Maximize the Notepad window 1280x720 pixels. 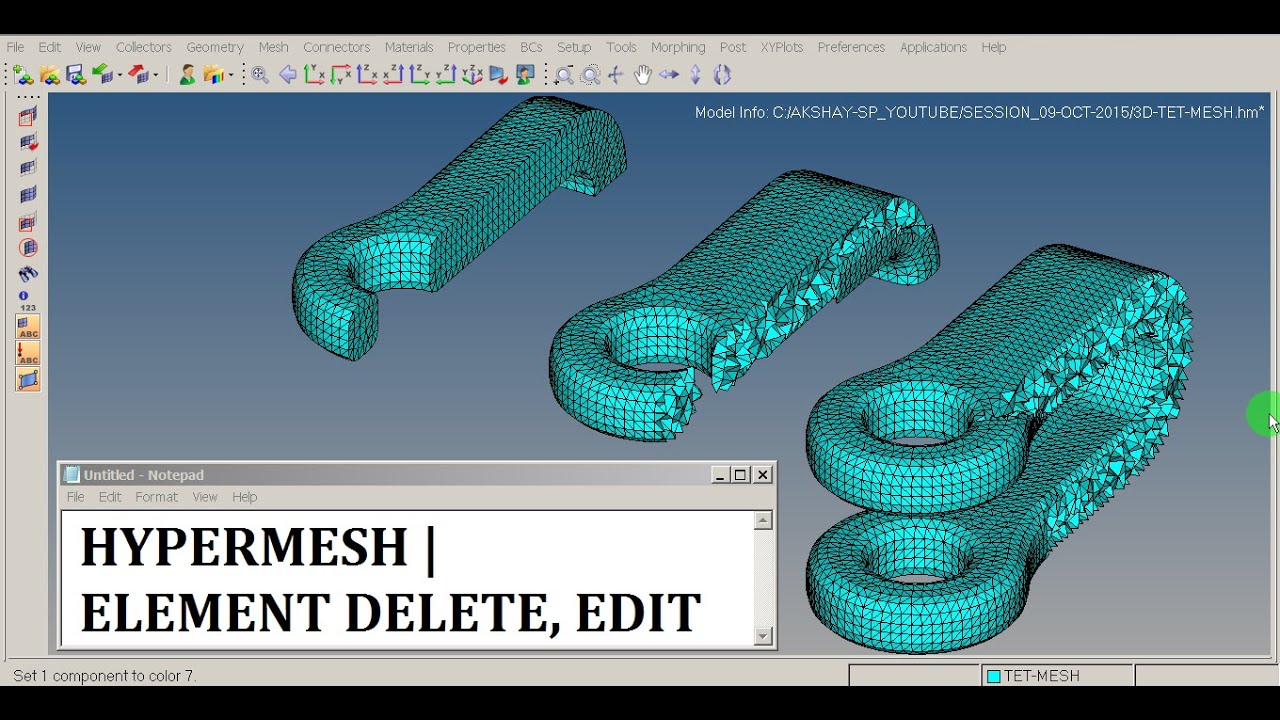click(x=741, y=475)
